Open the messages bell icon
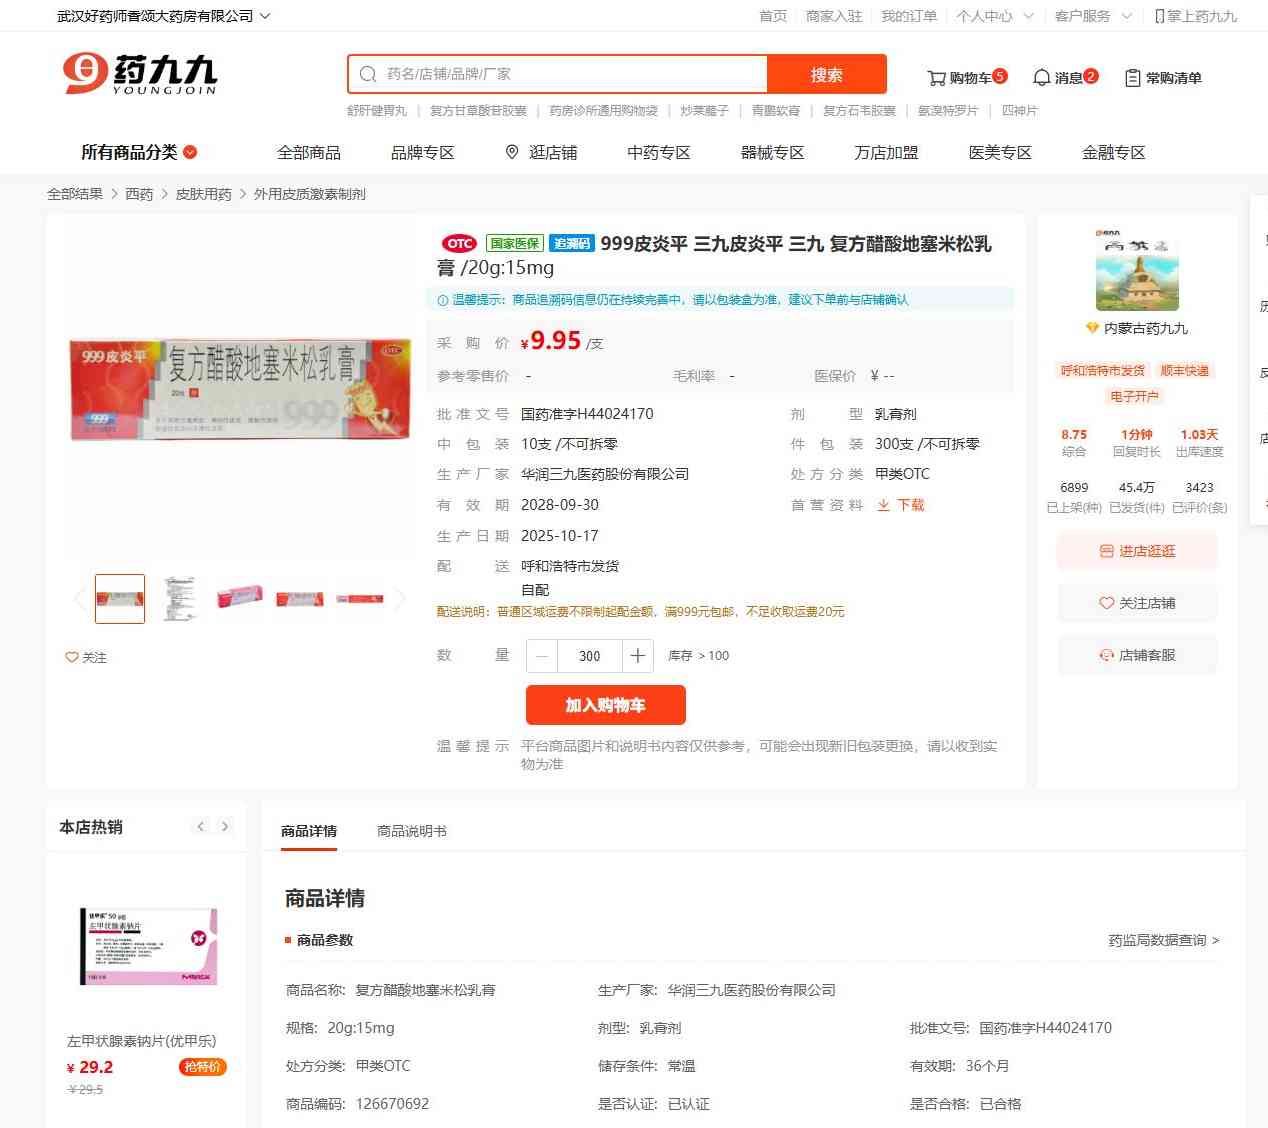 pyautogui.click(x=1041, y=77)
